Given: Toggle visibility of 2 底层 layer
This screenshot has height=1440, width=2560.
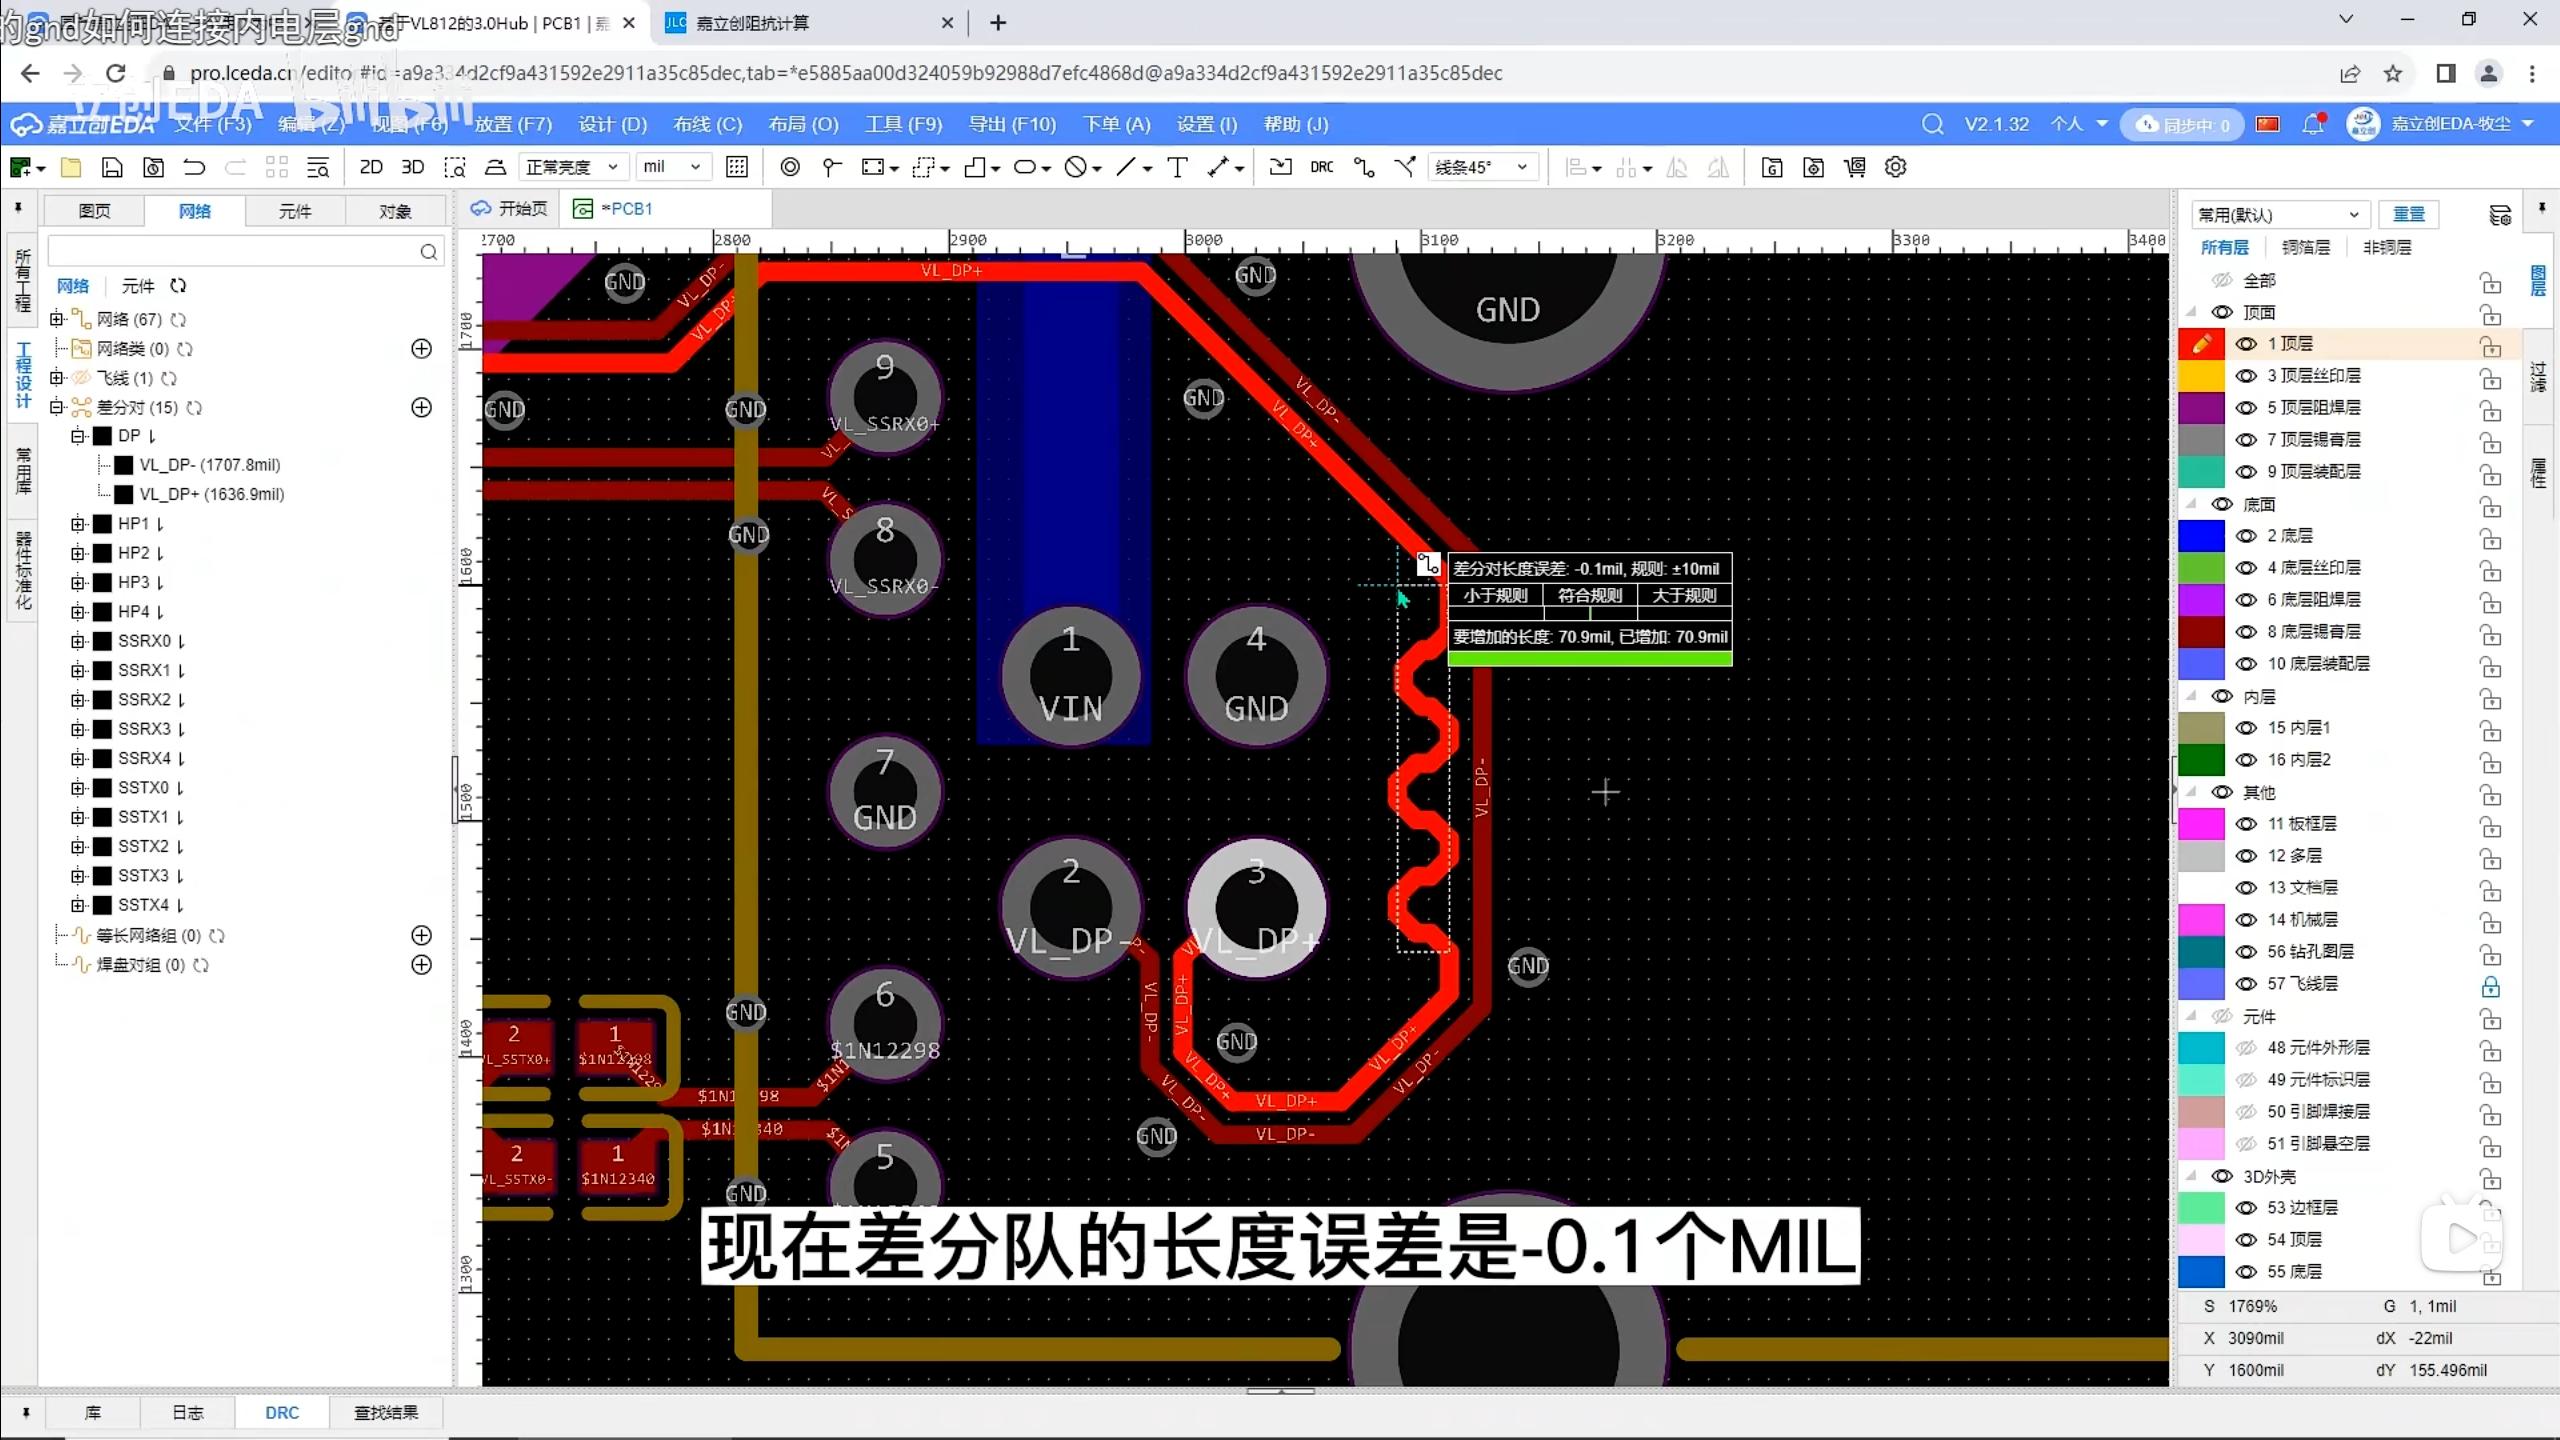Looking at the screenshot, I should pyautogui.click(x=2246, y=536).
